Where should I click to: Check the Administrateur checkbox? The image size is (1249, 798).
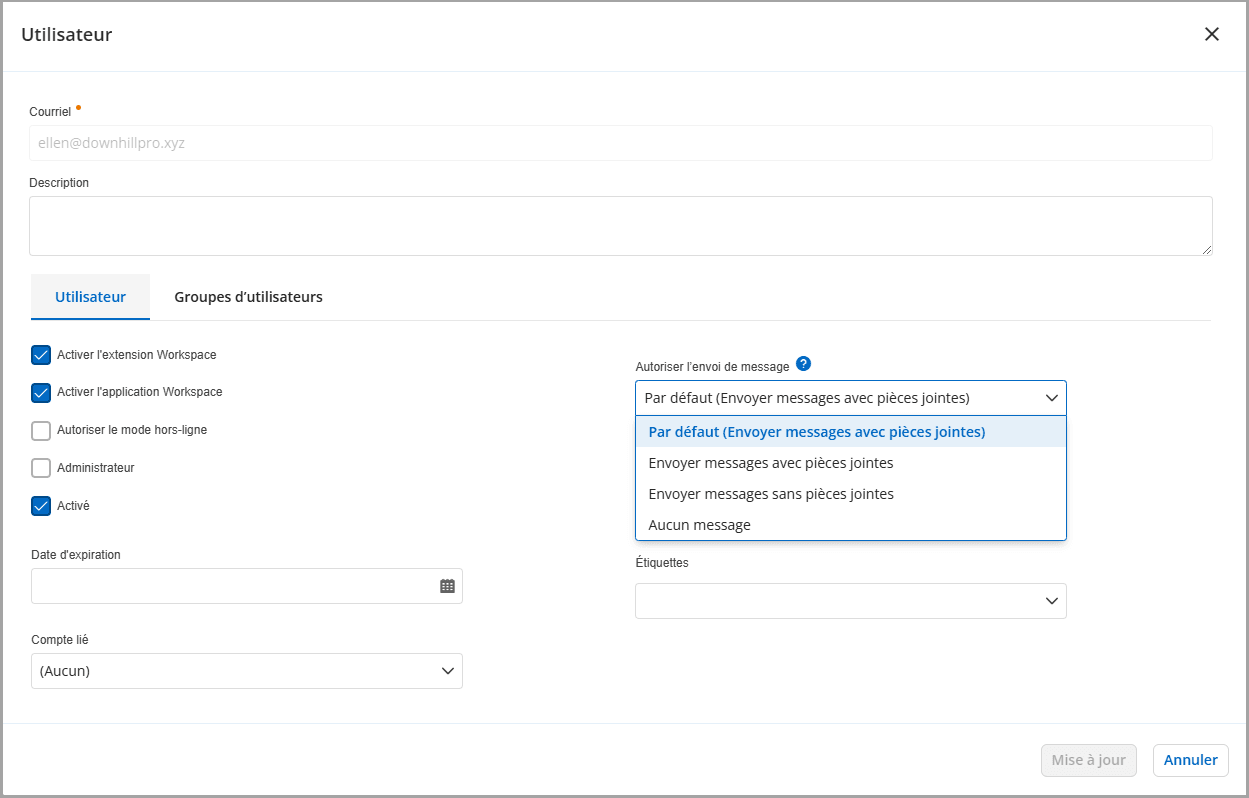tap(41, 468)
